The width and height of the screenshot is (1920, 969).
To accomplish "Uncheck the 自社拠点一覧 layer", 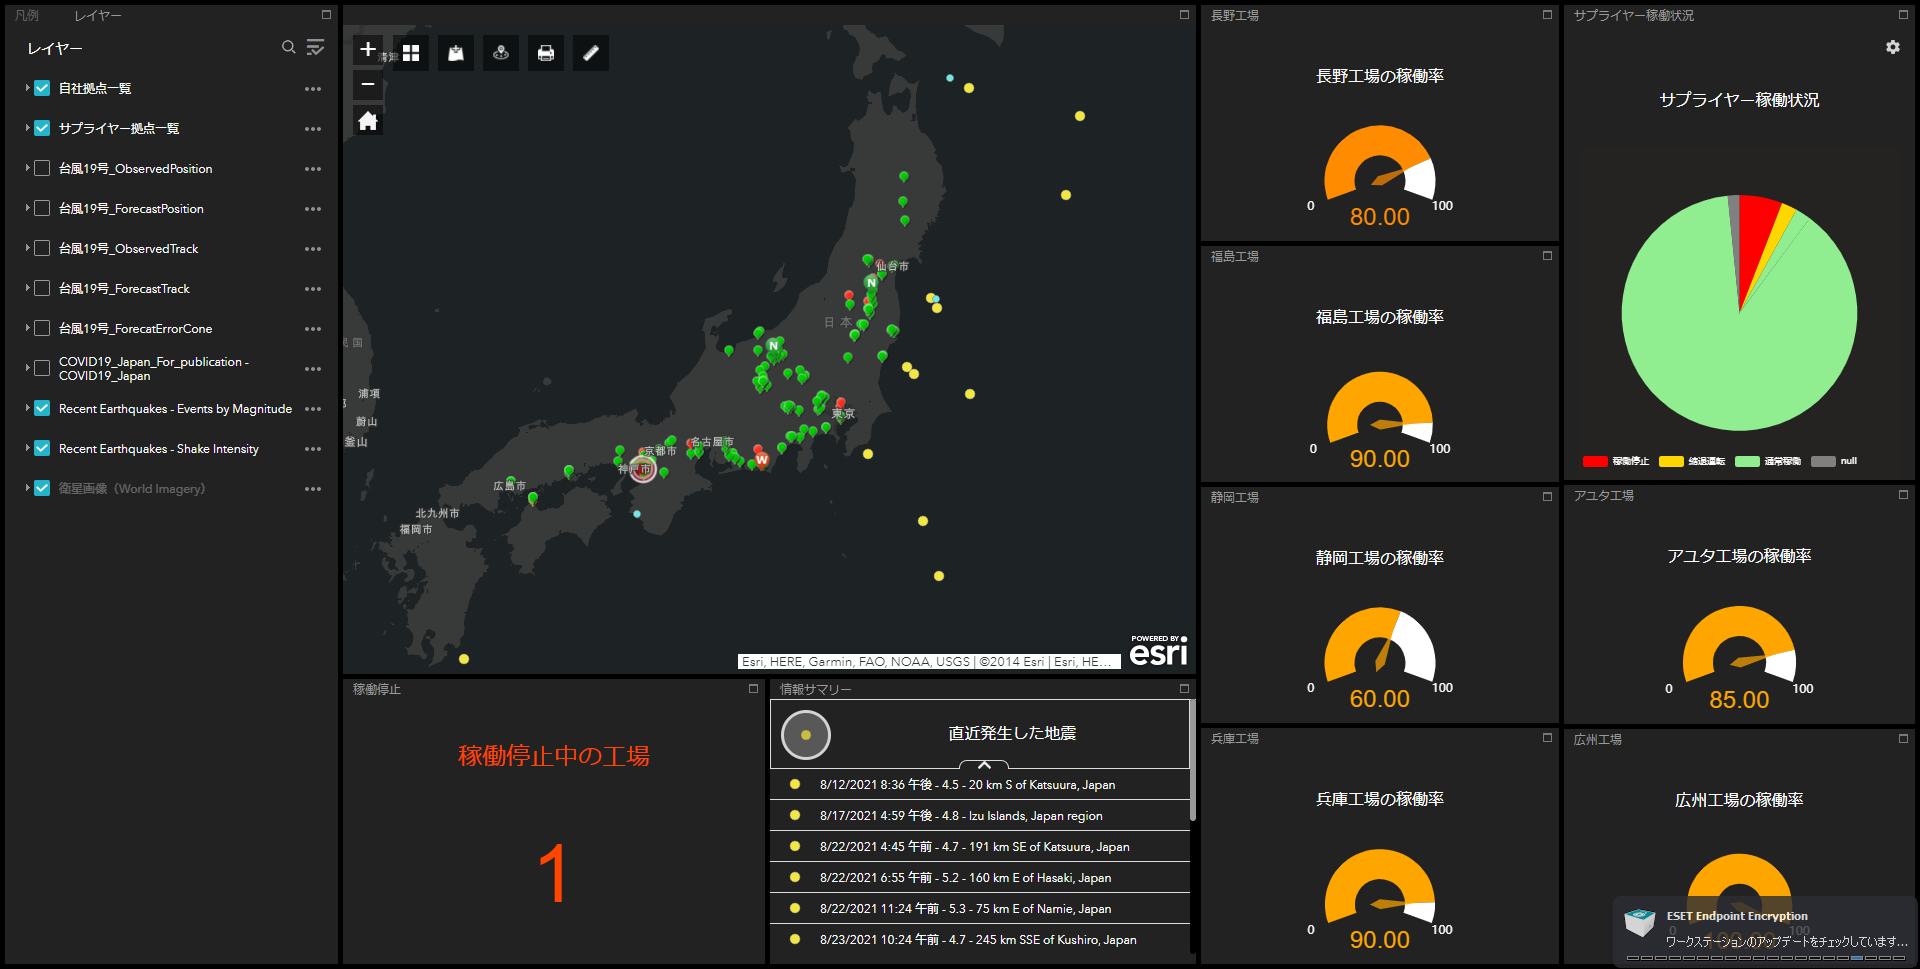I will (x=41, y=88).
